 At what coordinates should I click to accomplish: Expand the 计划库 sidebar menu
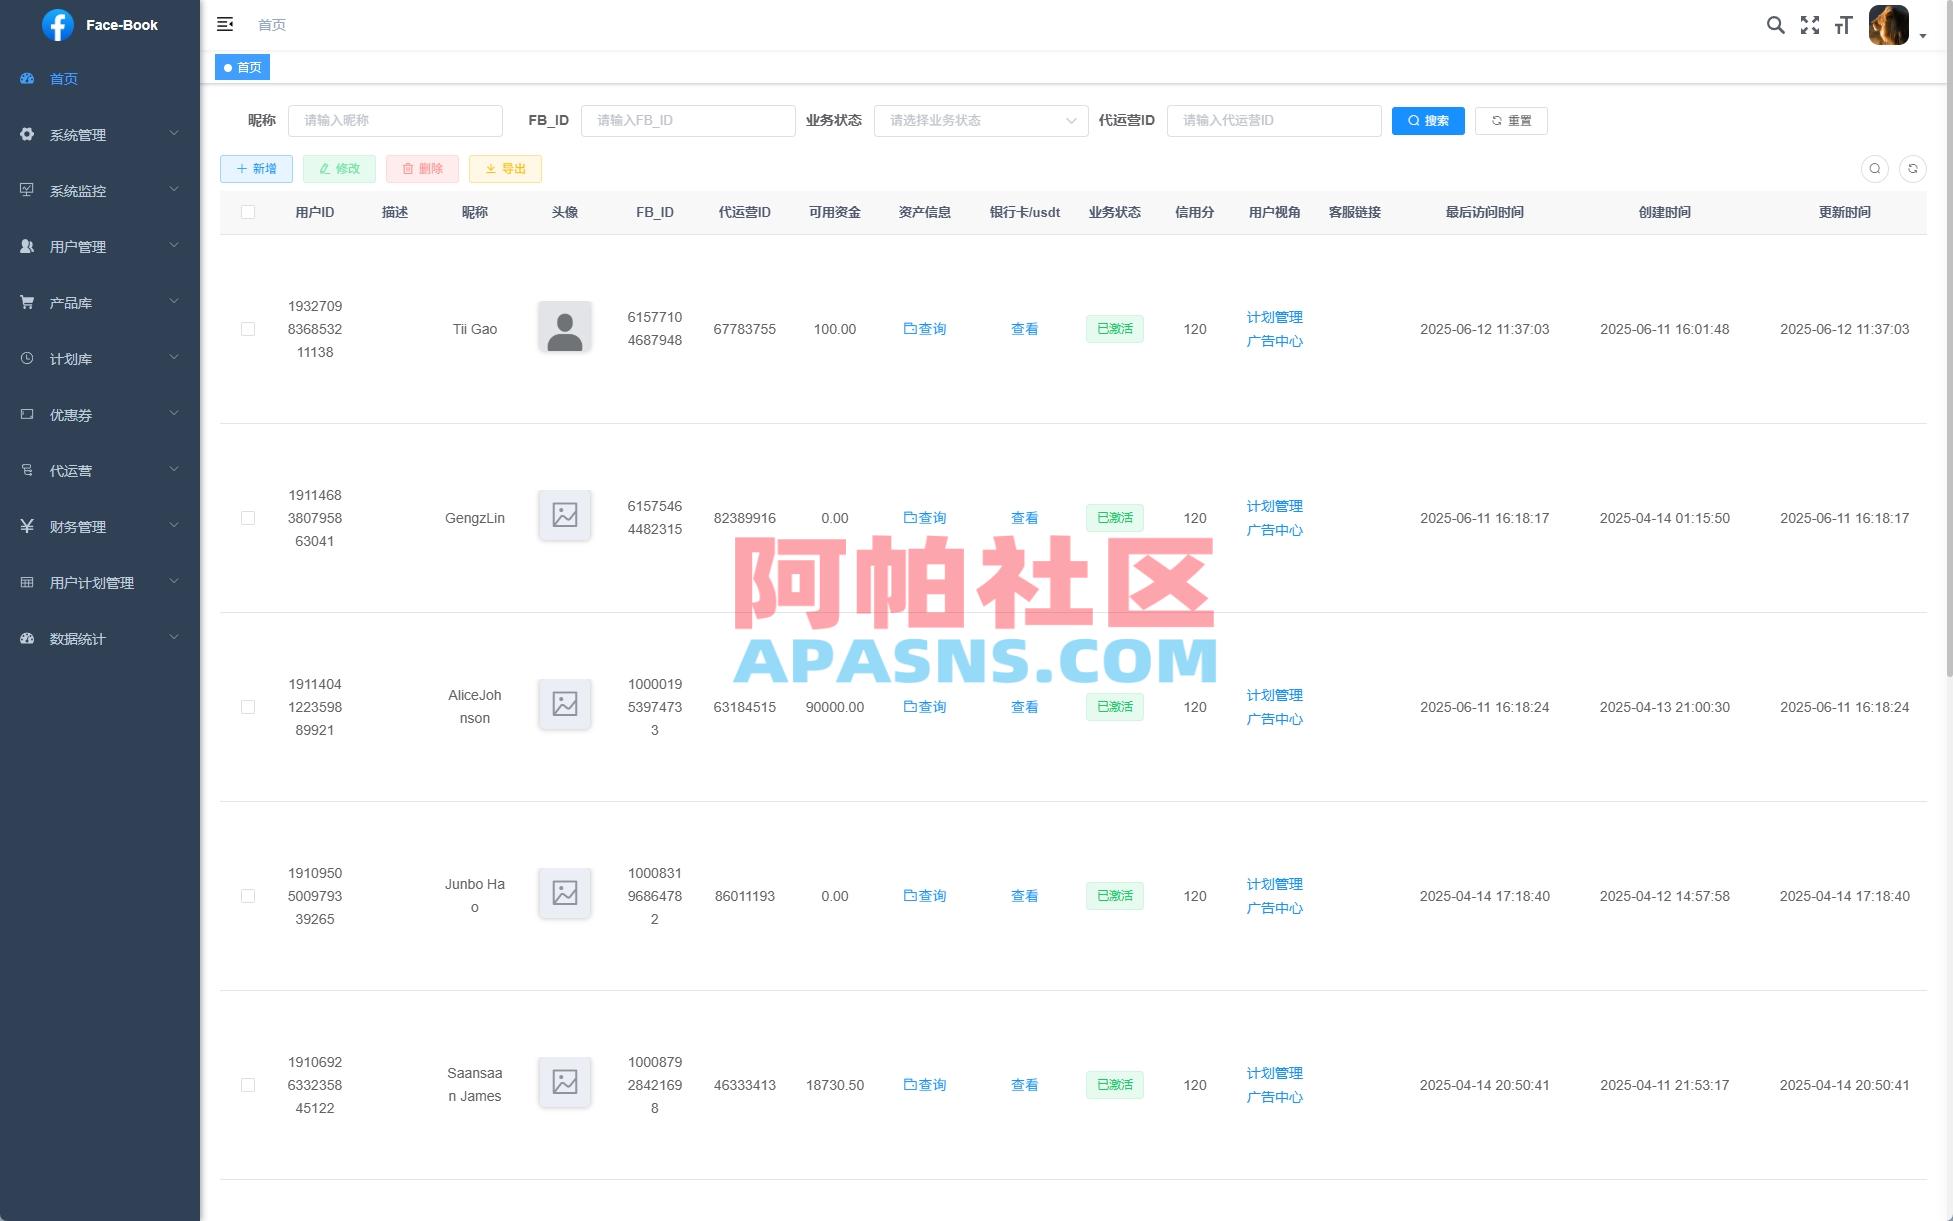point(100,359)
